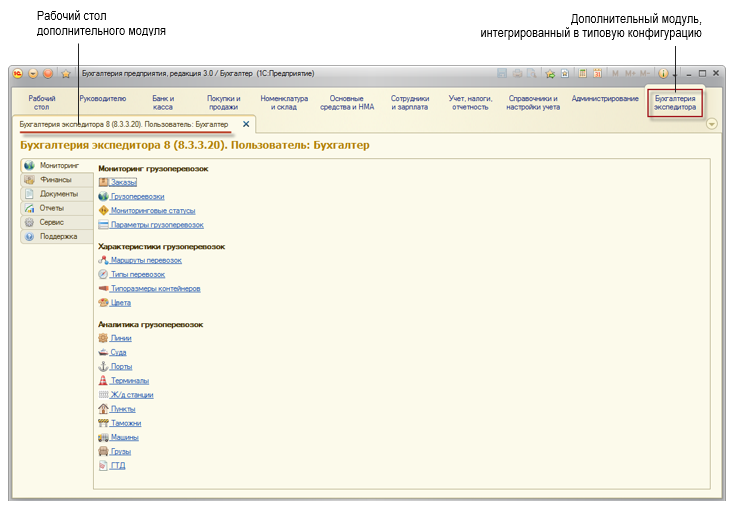Open the info (i) about icon
The image size is (732, 507).
tap(663, 73)
